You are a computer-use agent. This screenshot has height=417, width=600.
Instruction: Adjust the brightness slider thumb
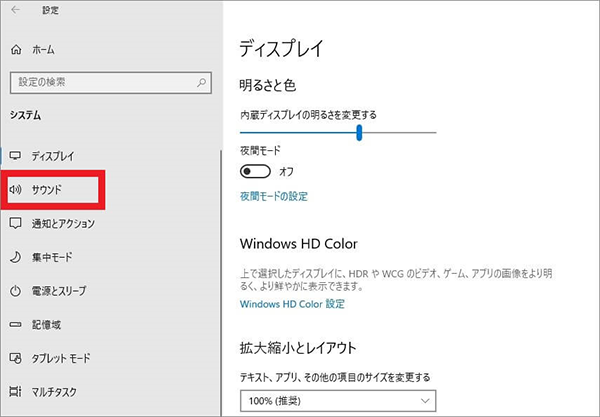click(359, 132)
